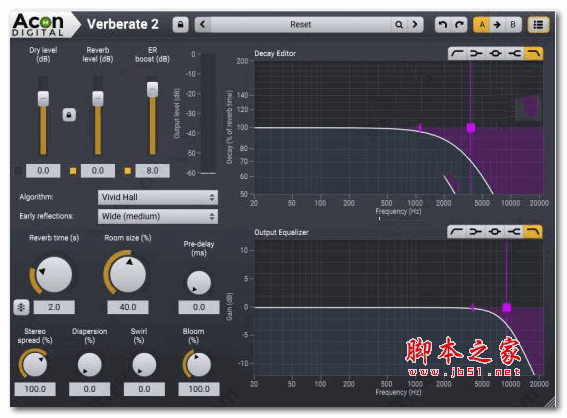567x418 pixels.
Task: Click the Reset preset name bar
Action: pyautogui.click(x=300, y=25)
